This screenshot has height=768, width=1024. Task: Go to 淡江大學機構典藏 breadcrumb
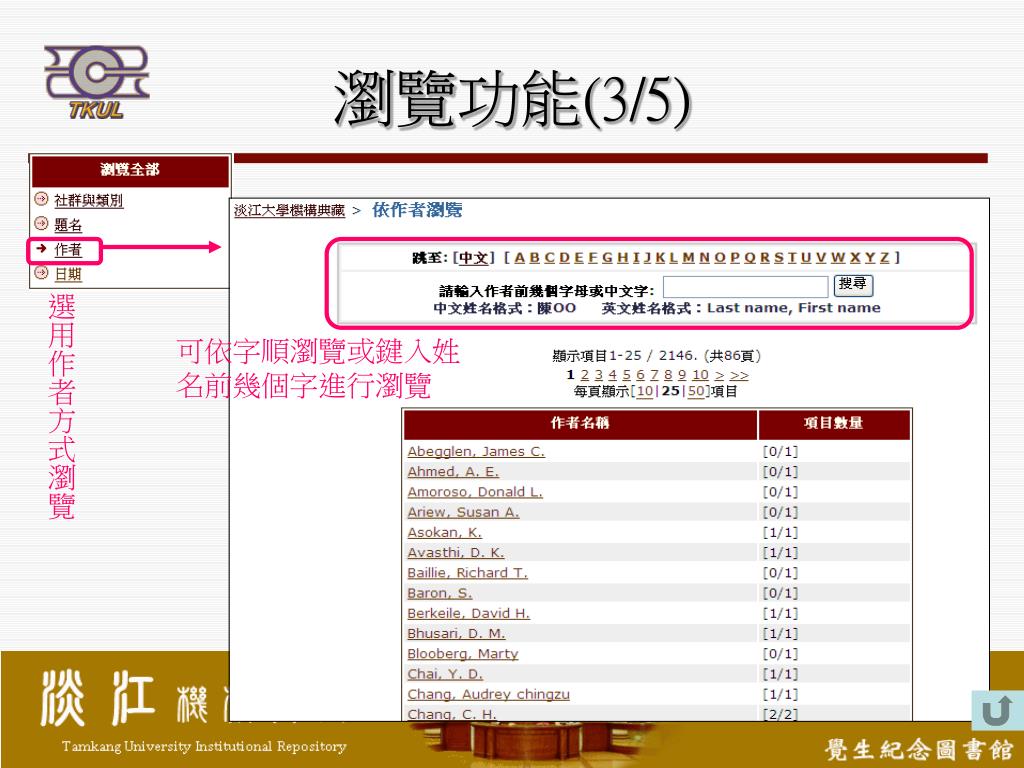coord(289,210)
